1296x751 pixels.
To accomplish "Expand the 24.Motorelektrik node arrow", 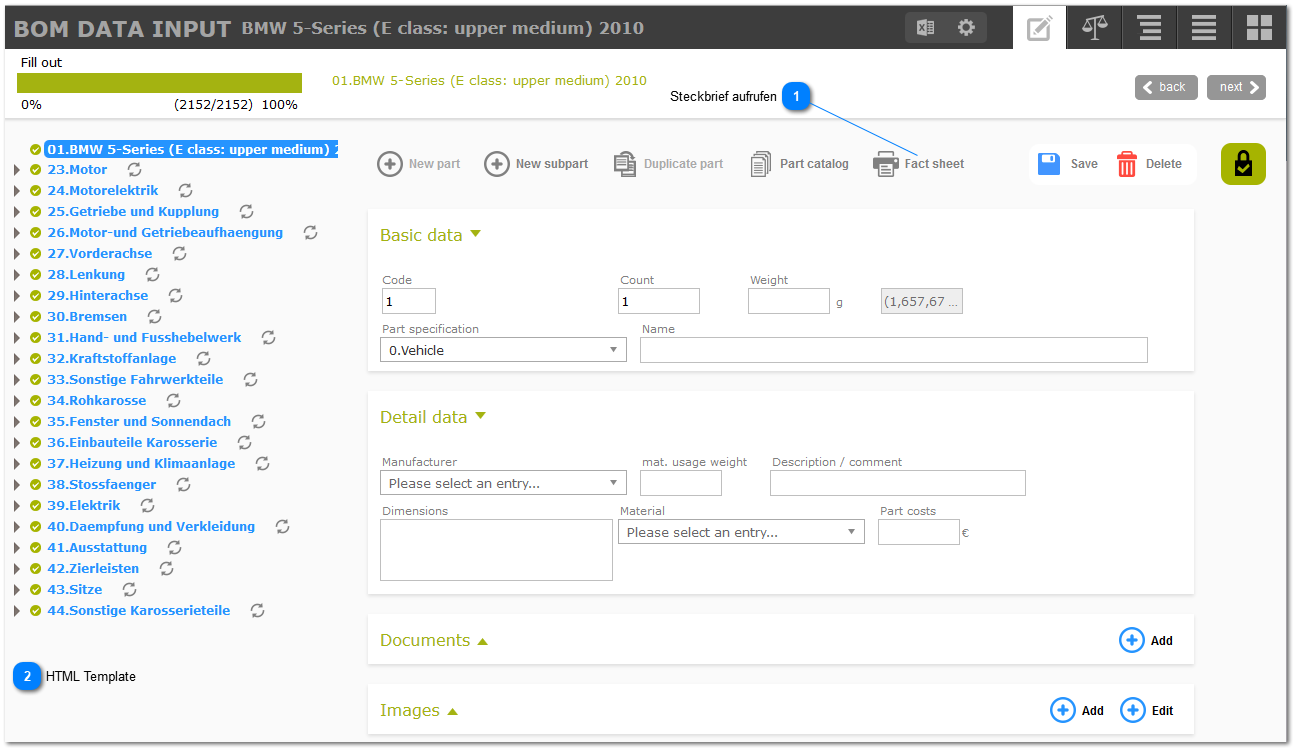I will point(17,191).
